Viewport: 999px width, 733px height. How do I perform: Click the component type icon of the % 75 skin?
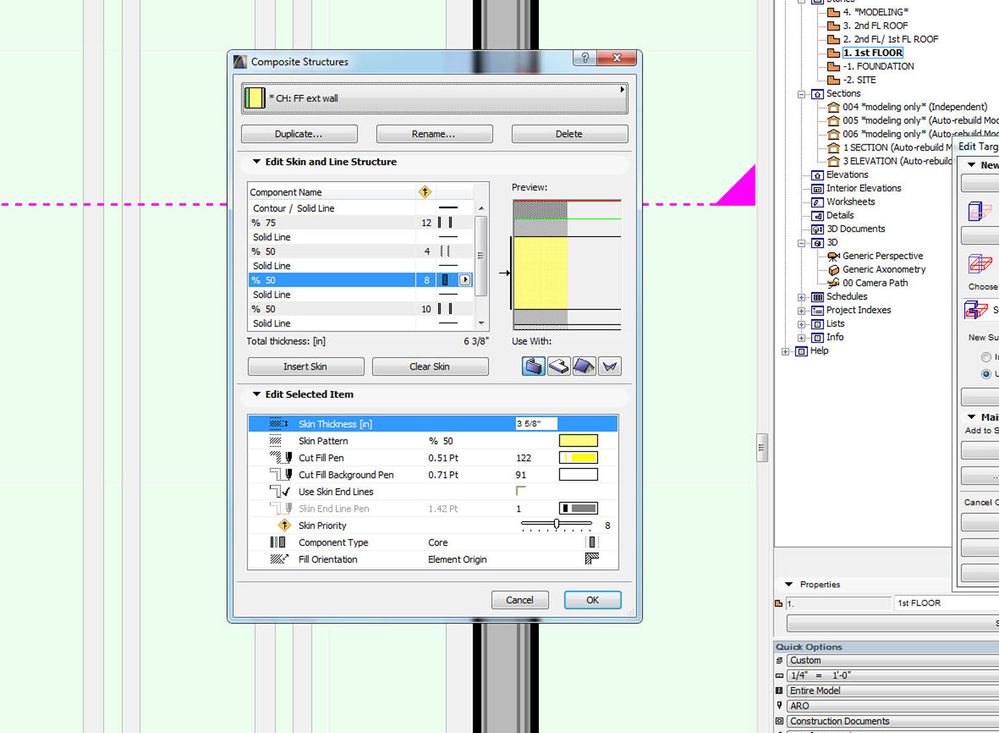tap(445, 222)
